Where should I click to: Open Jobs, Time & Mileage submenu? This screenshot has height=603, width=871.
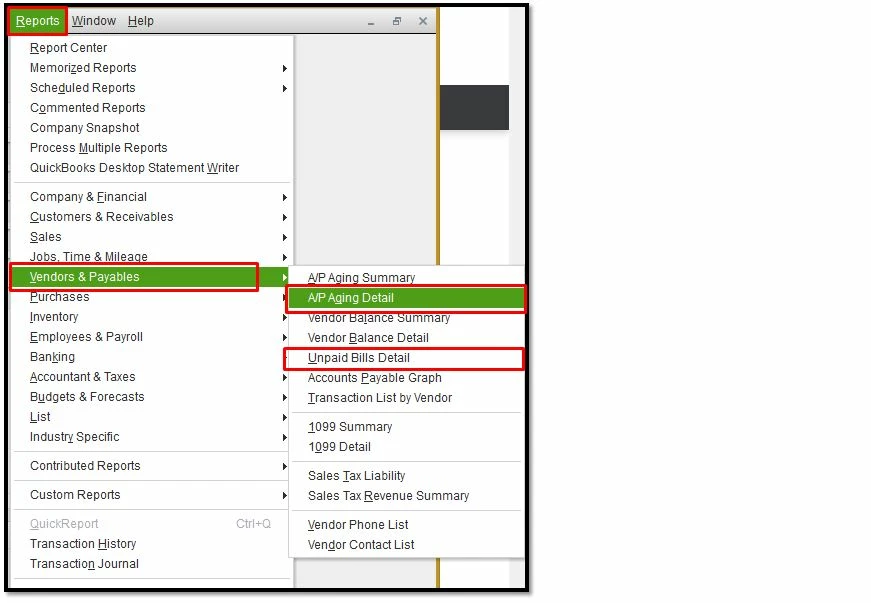click(x=152, y=257)
